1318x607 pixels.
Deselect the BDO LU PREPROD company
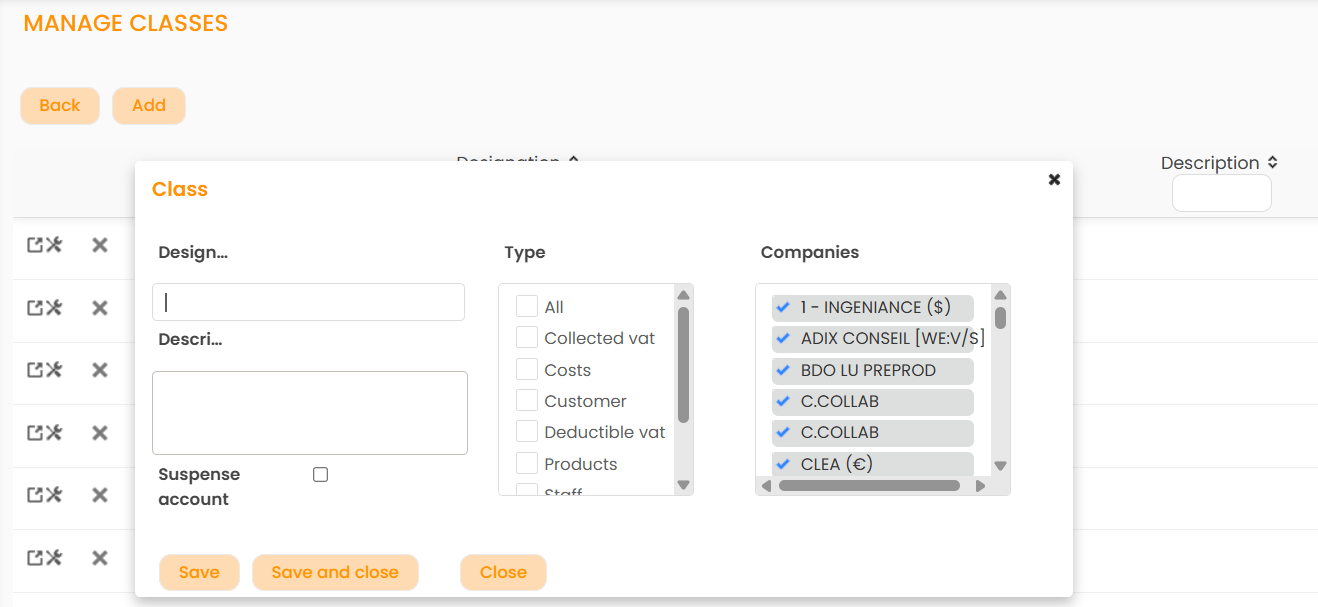coord(783,370)
